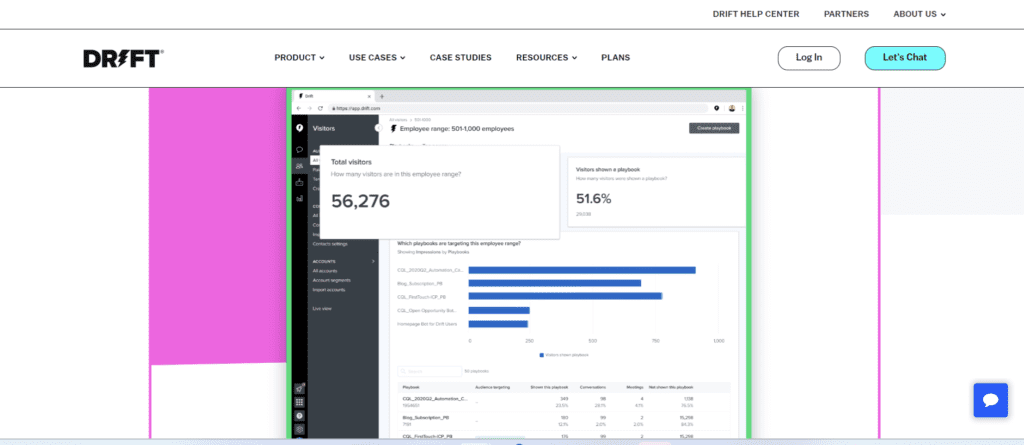Image resolution: width=1024 pixels, height=445 pixels.
Task: Click the Audience targeting column header
Action: [x=492, y=387]
